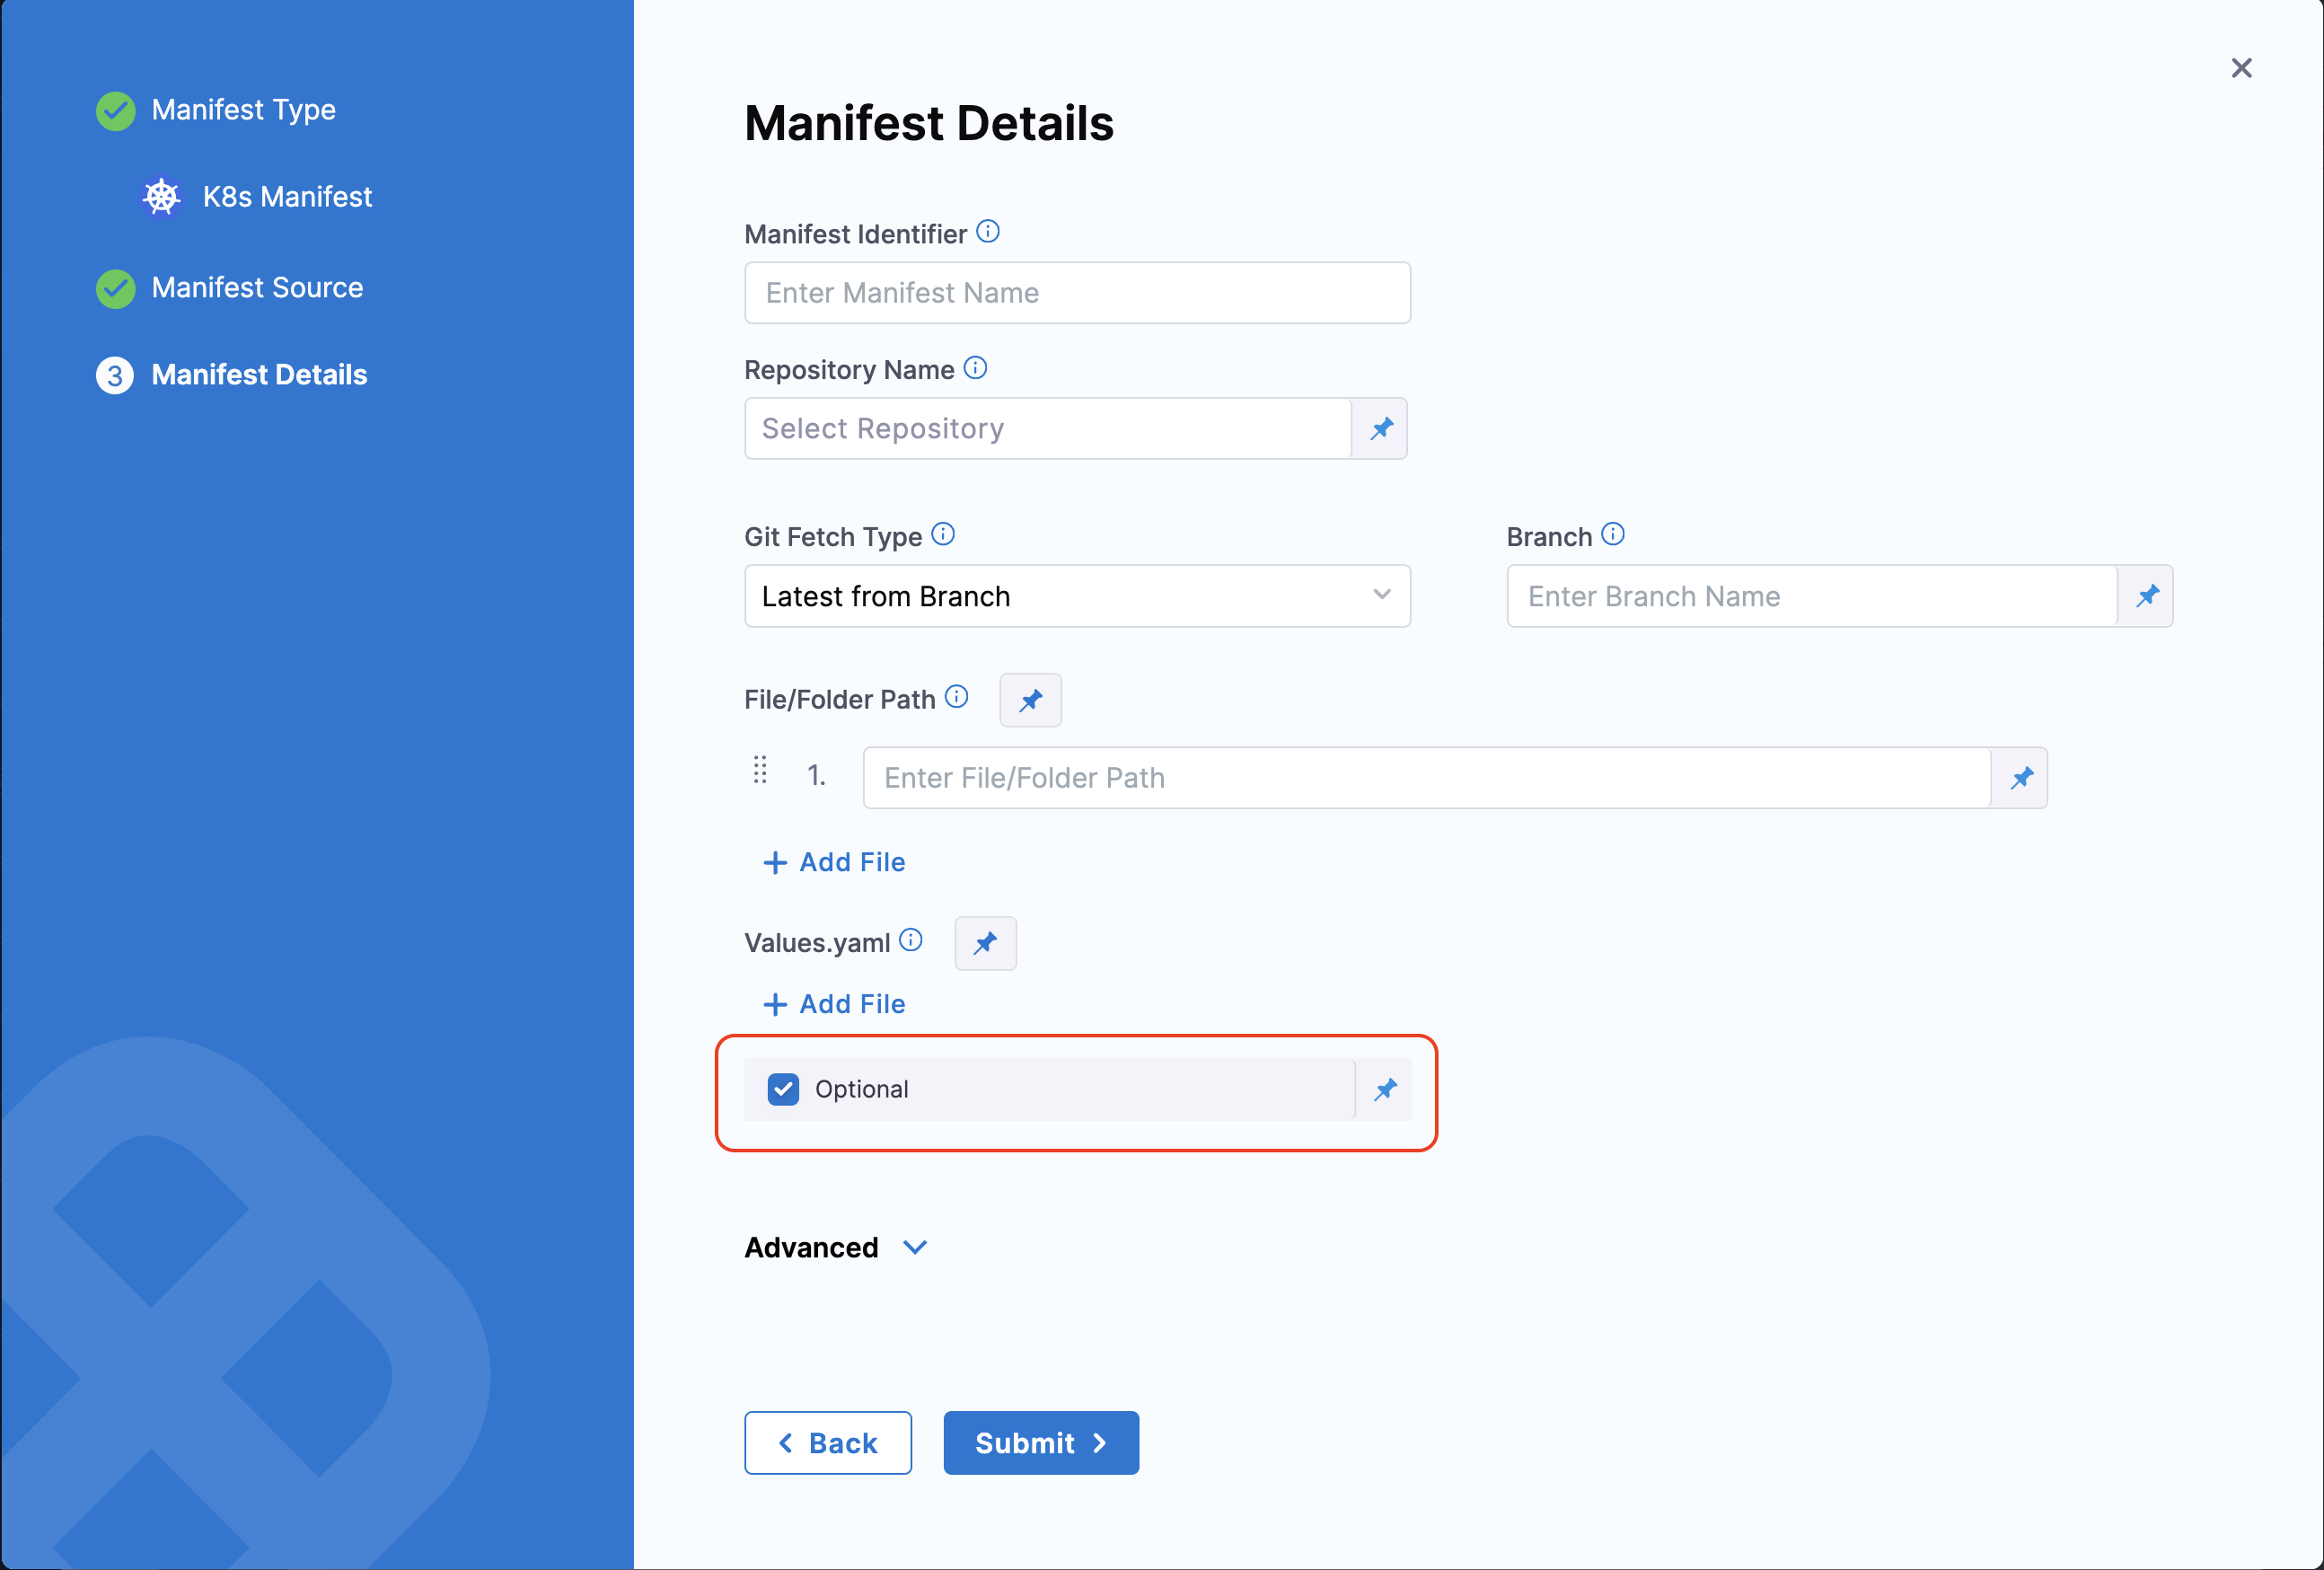Image resolution: width=2324 pixels, height=1570 pixels.
Task: Click pin icon next to Values.yaml label
Action: (985, 943)
